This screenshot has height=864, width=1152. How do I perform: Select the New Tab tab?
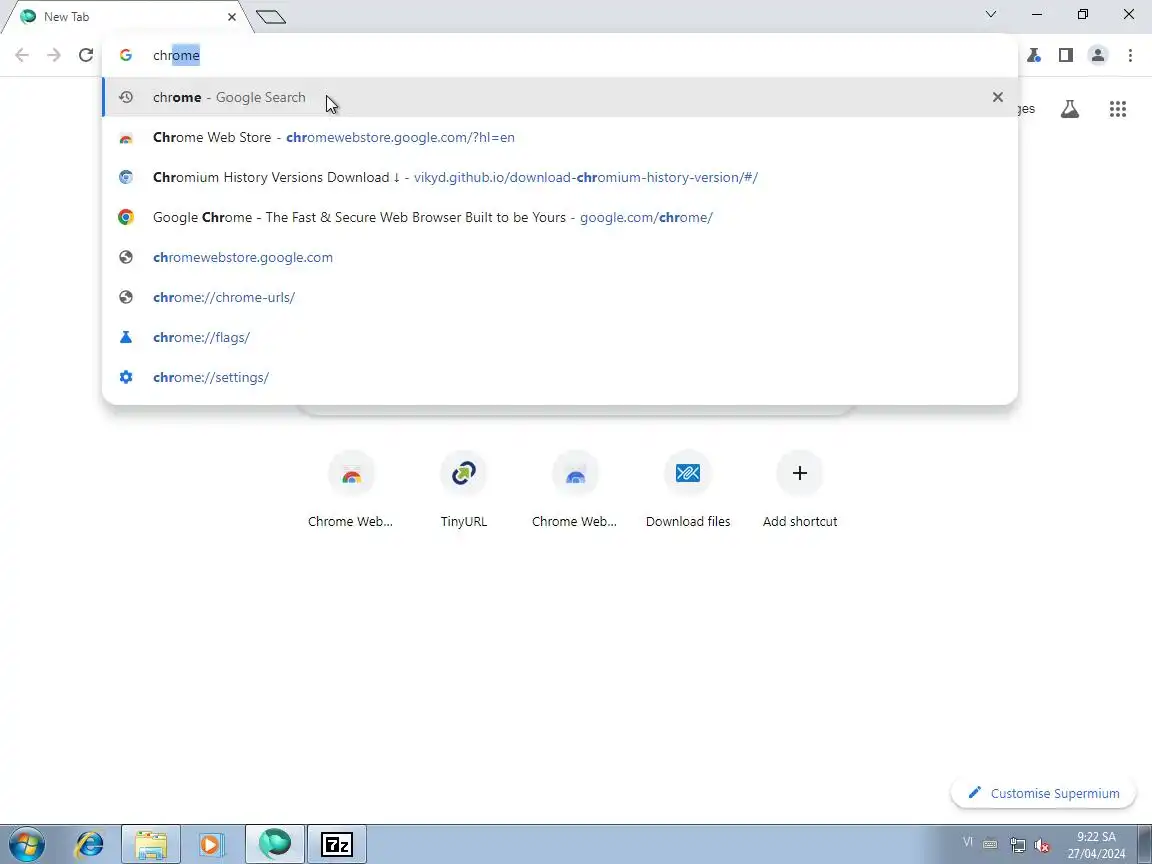pyautogui.click(x=126, y=16)
